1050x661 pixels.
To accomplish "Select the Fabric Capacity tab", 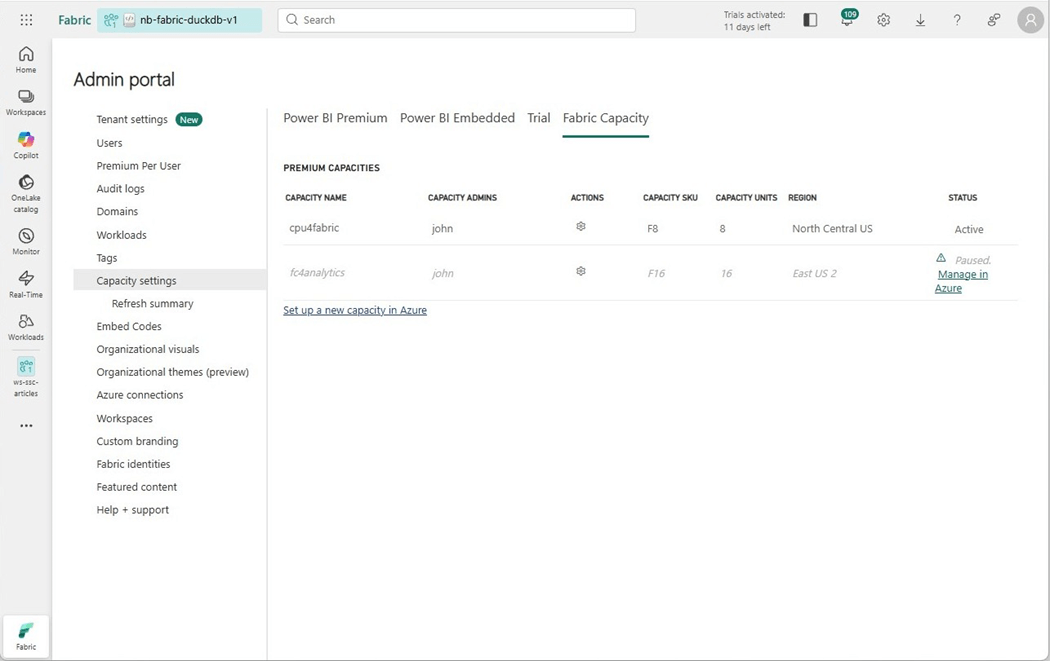I will (605, 118).
